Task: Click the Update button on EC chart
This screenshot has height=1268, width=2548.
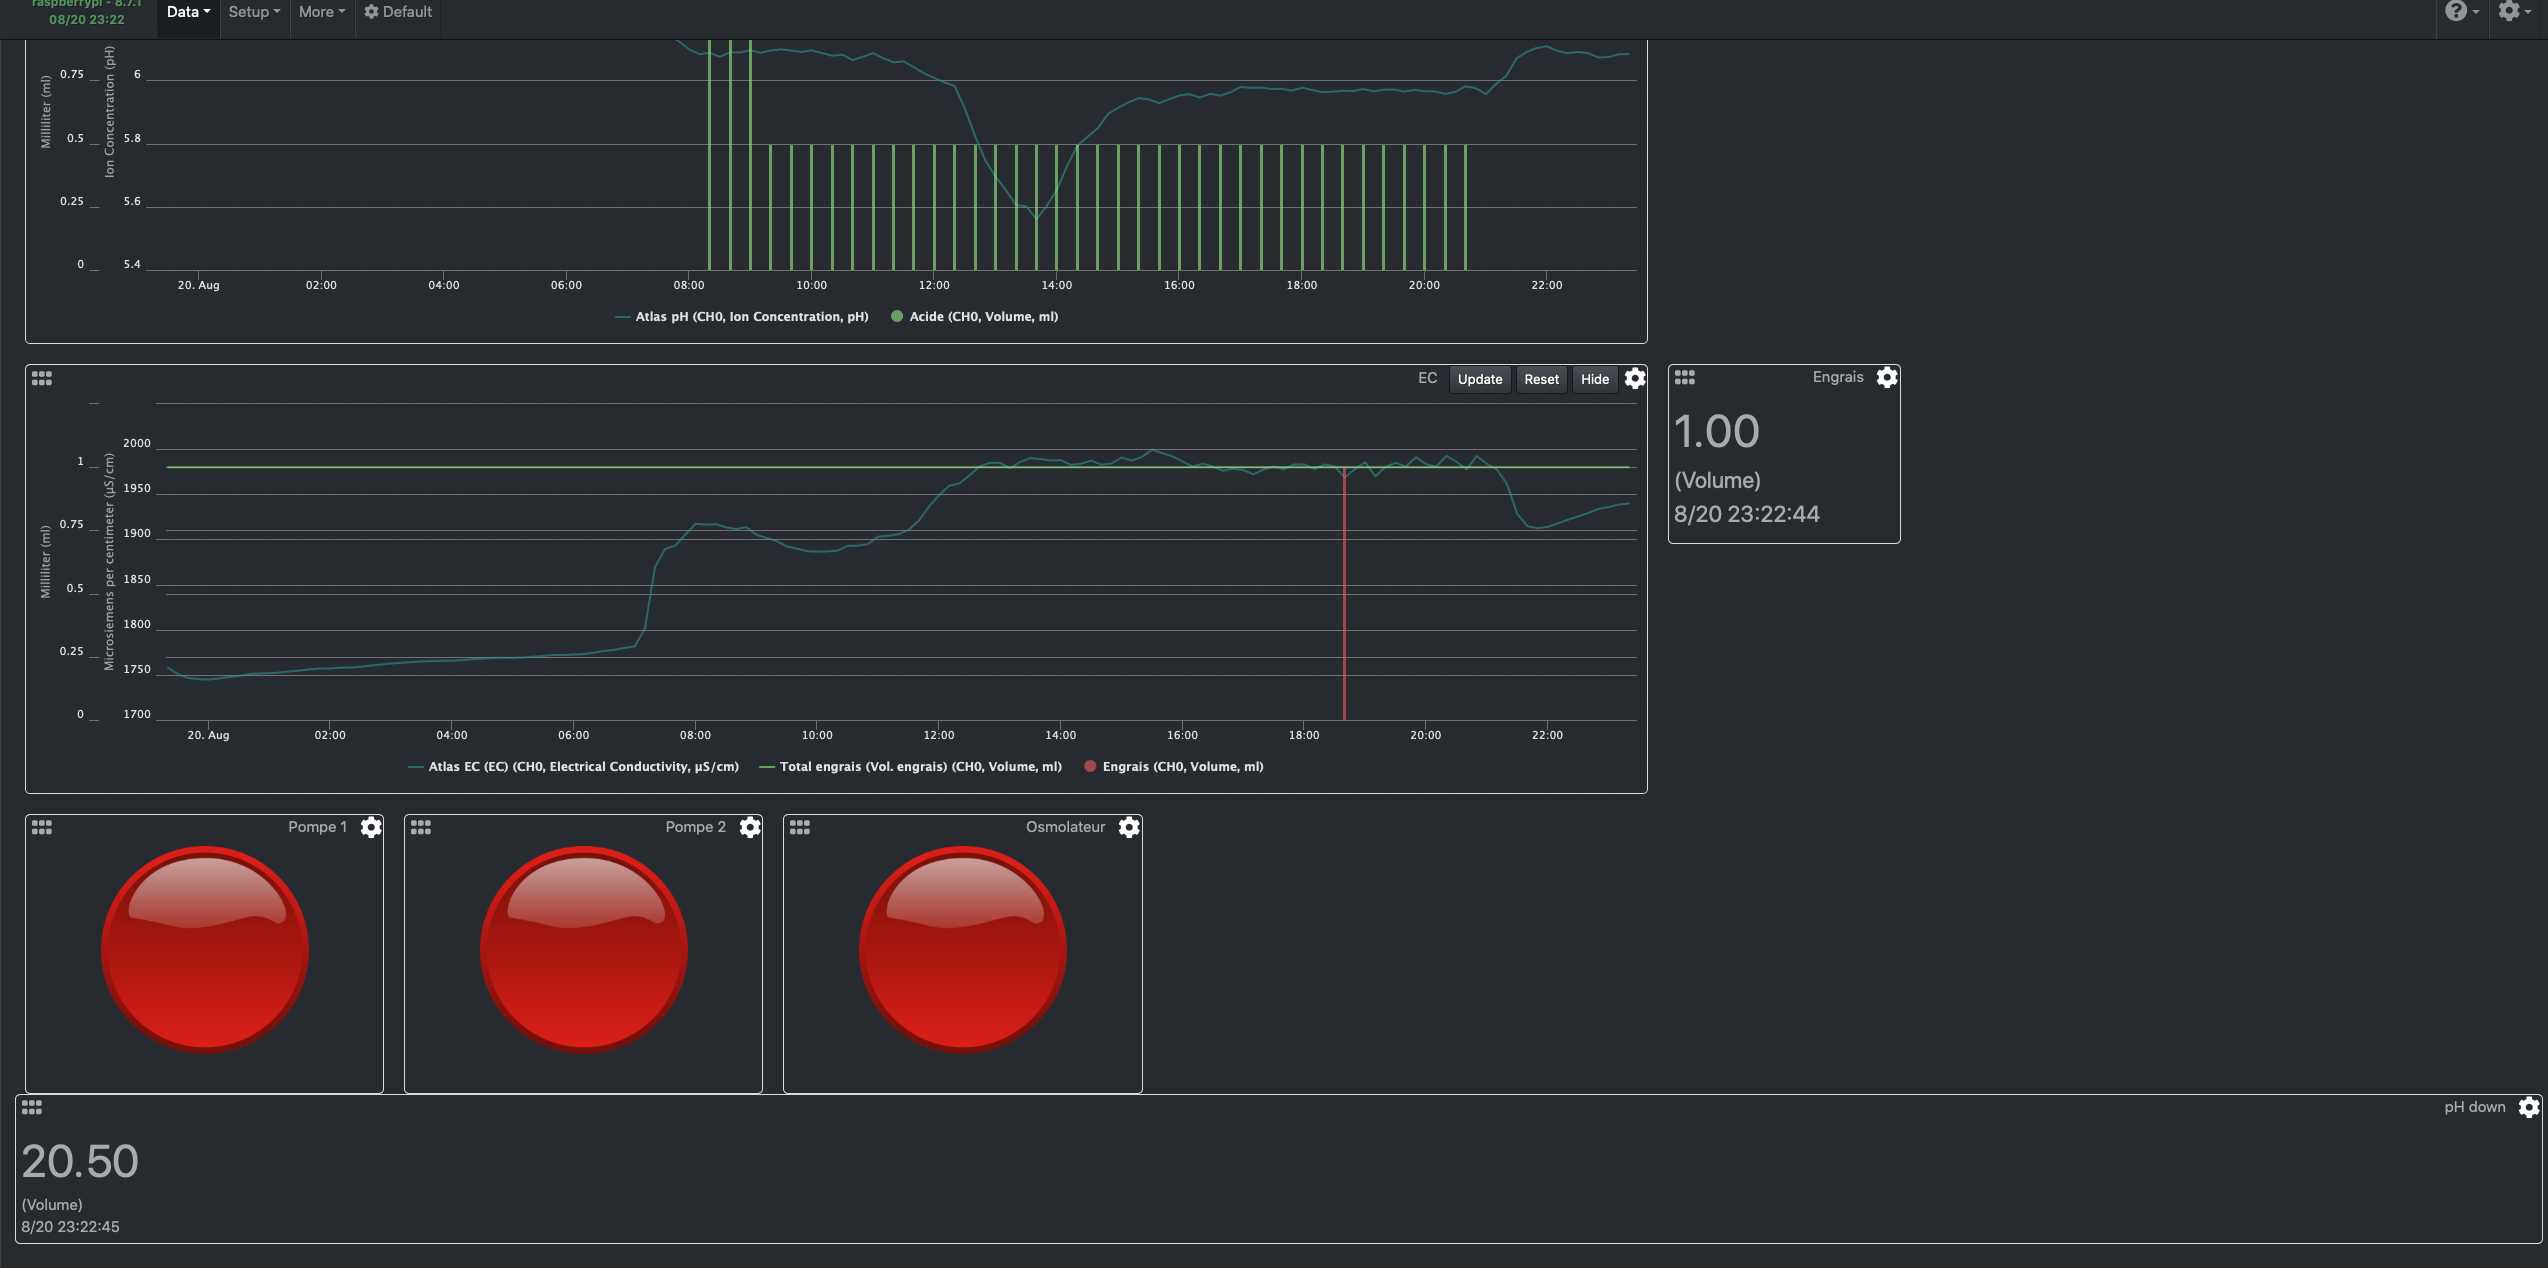Action: point(1479,379)
